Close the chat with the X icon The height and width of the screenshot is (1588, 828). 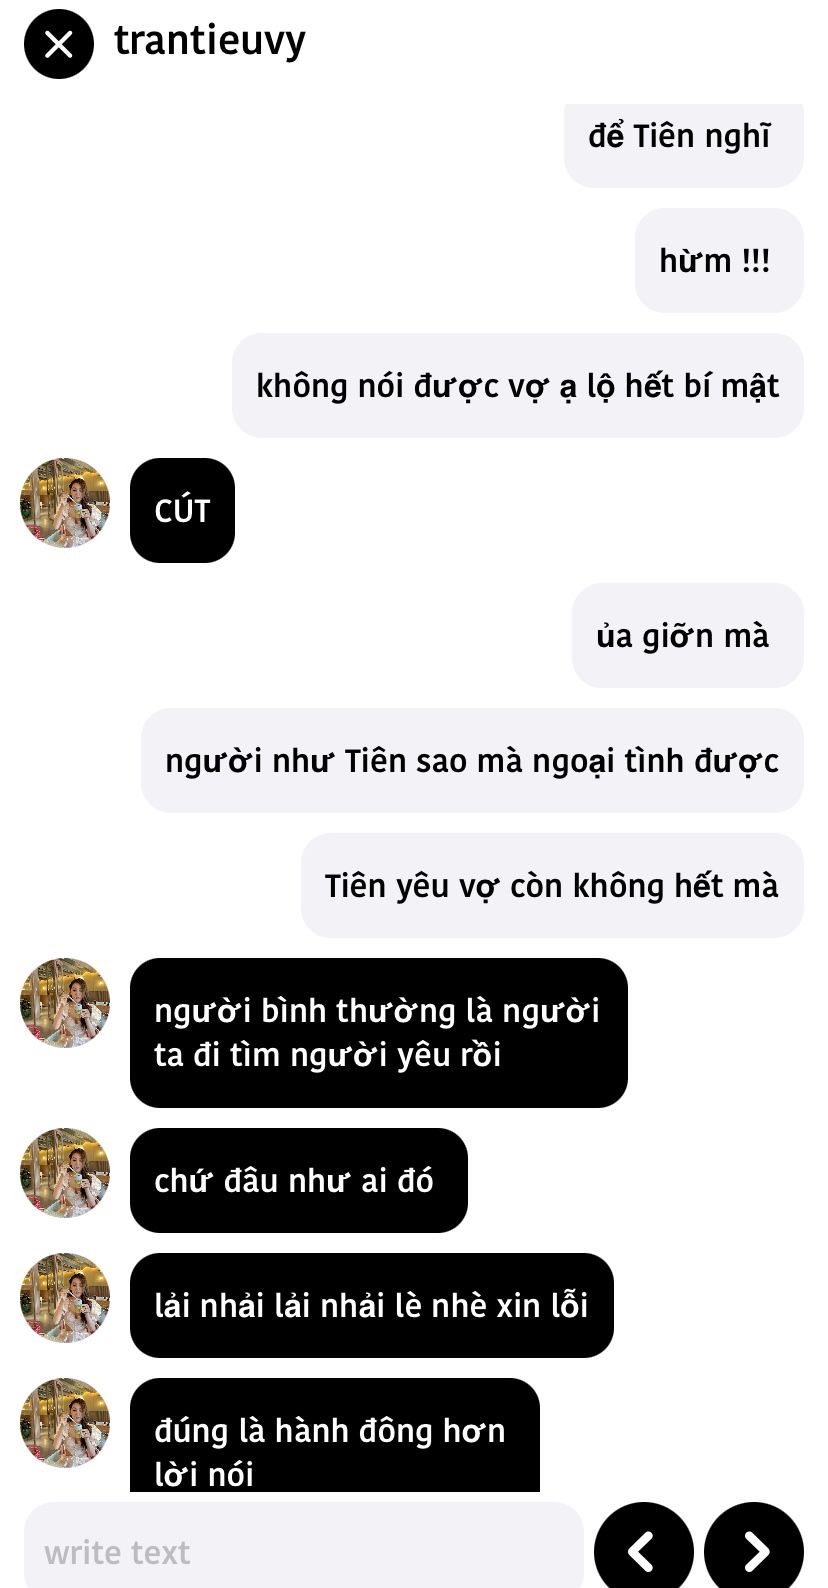(59, 44)
